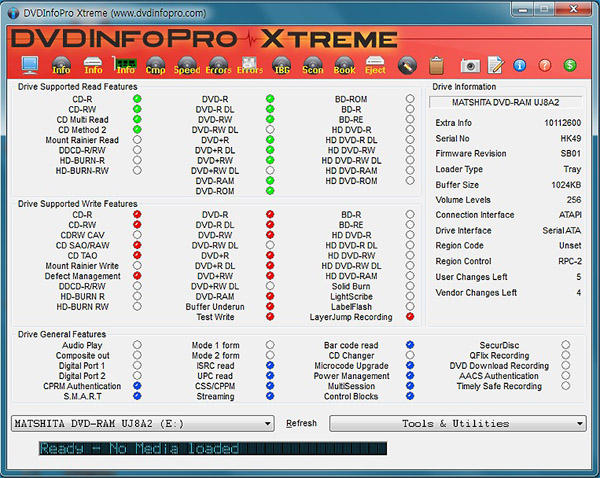
Task: Click the LightScribe indicator
Action: point(410,296)
